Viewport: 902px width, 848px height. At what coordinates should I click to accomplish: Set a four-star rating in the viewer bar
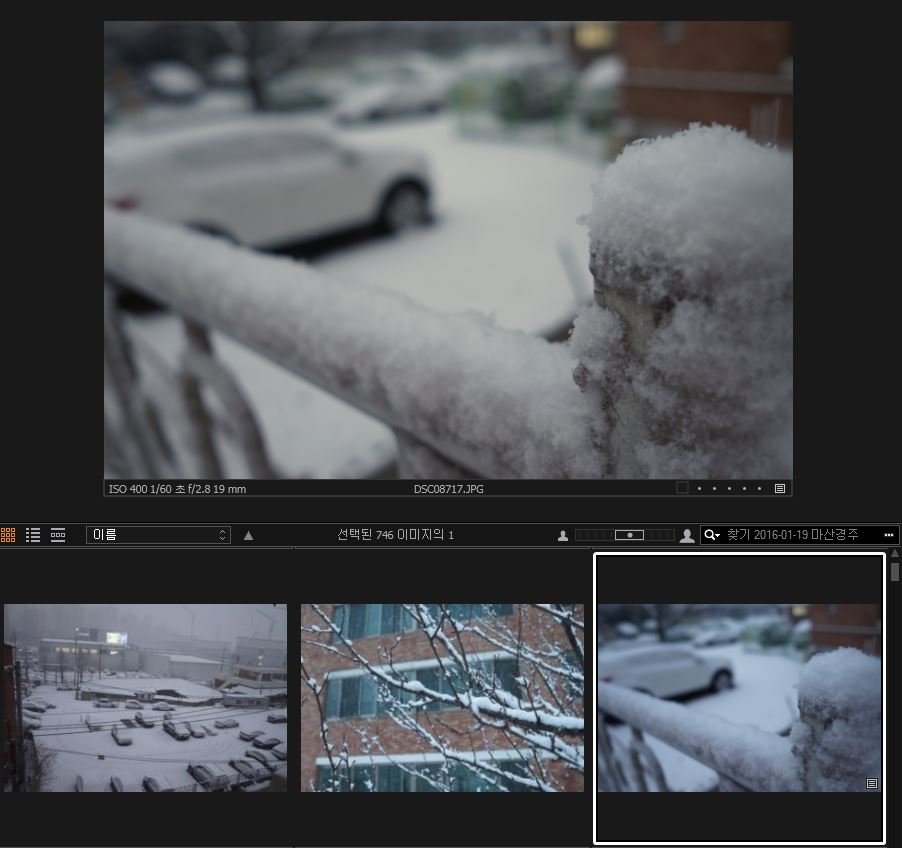744,488
